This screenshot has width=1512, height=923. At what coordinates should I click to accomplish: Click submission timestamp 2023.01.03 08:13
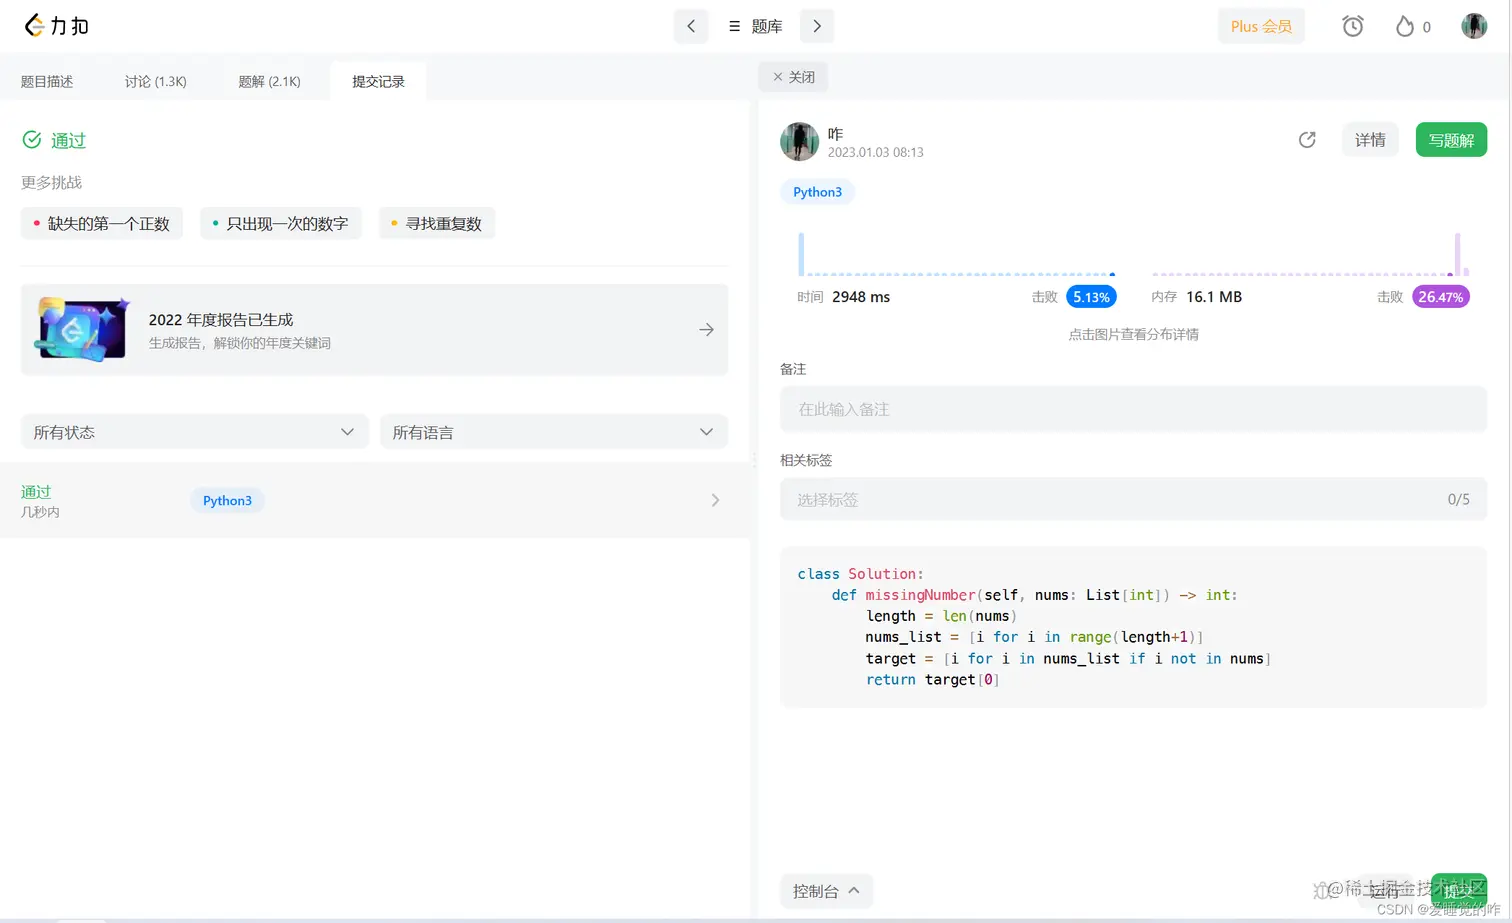(x=875, y=153)
